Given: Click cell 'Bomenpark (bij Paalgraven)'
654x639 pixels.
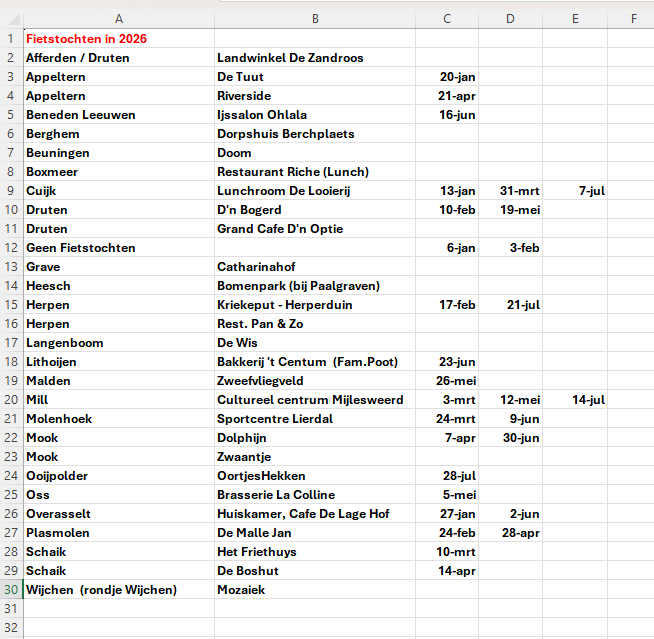Looking at the screenshot, I should (315, 286).
